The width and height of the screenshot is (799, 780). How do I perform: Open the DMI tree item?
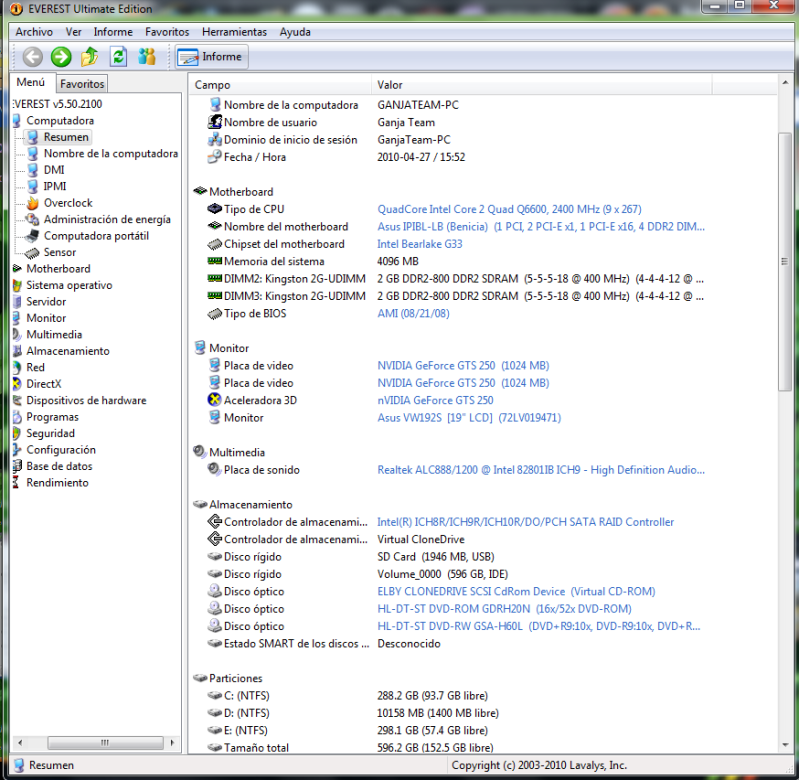54,170
